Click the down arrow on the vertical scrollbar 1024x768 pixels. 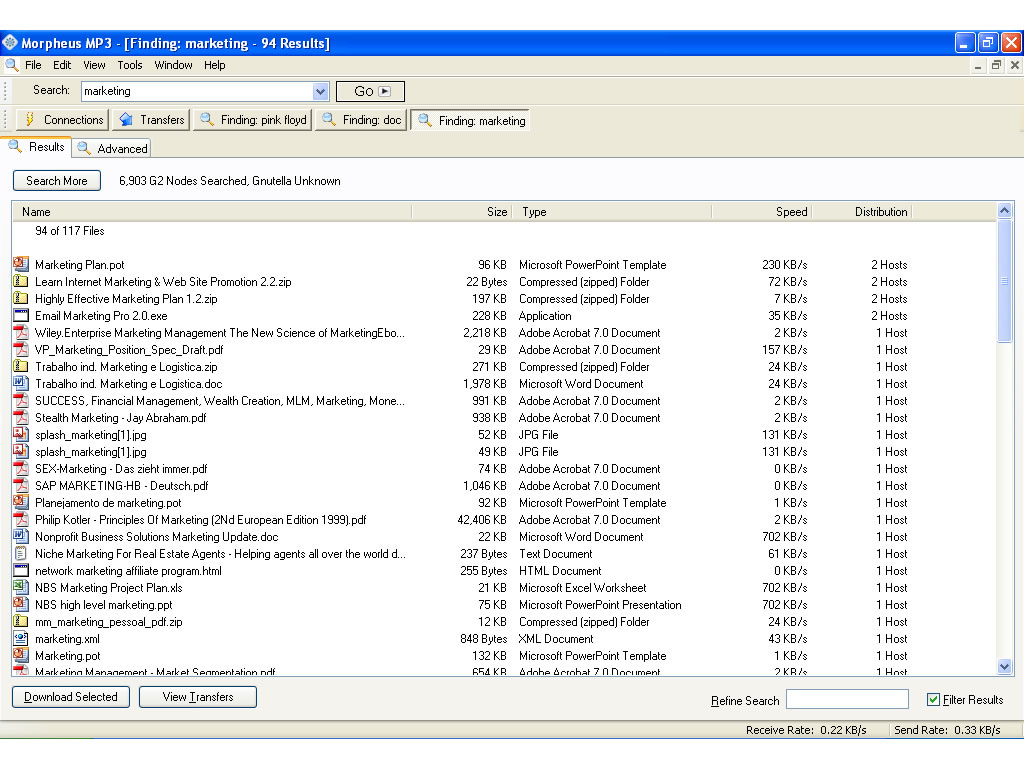(x=1004, y=666)
